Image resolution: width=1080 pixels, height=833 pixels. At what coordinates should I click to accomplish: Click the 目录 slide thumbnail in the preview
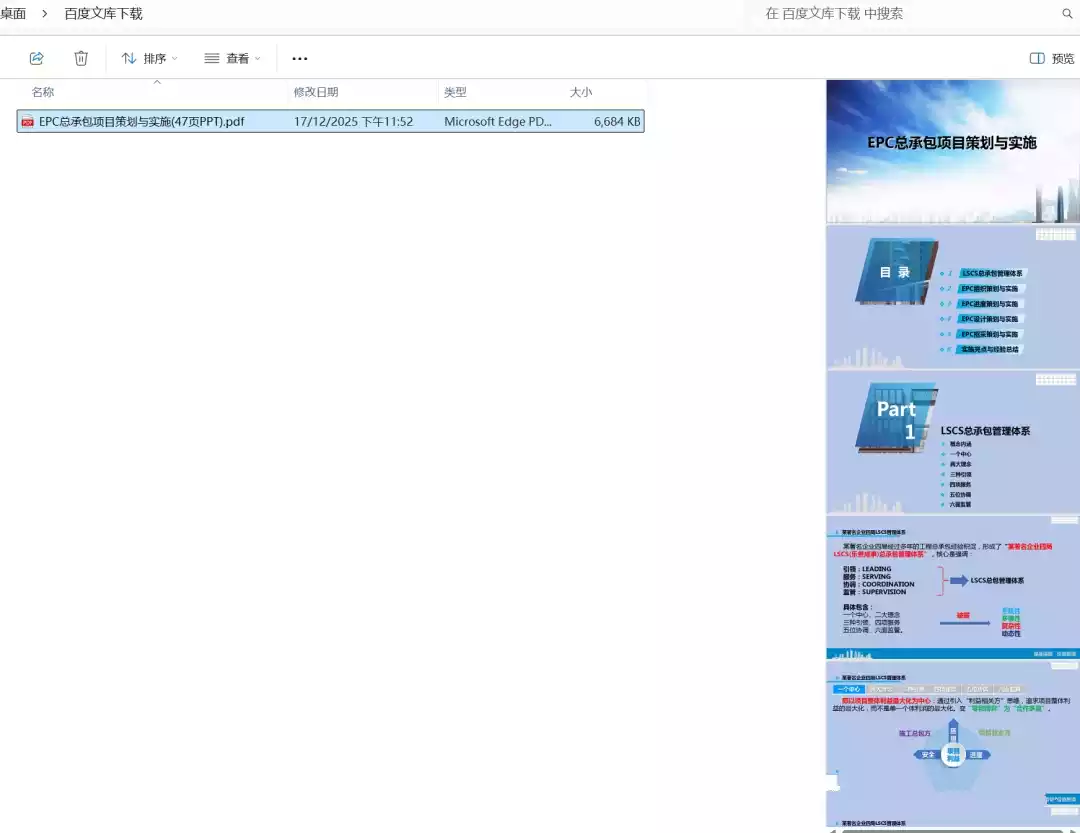coord(952,298)
